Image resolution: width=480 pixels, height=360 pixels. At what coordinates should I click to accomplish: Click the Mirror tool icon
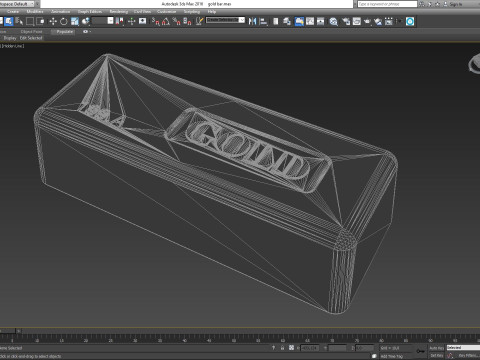tap(252, 21)
